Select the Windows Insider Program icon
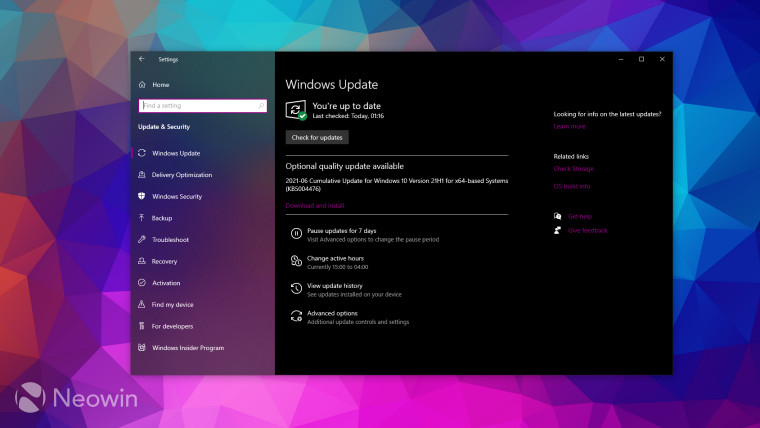Image resolution: width=760 pixels, height=428 pixels. pos(142,347)
